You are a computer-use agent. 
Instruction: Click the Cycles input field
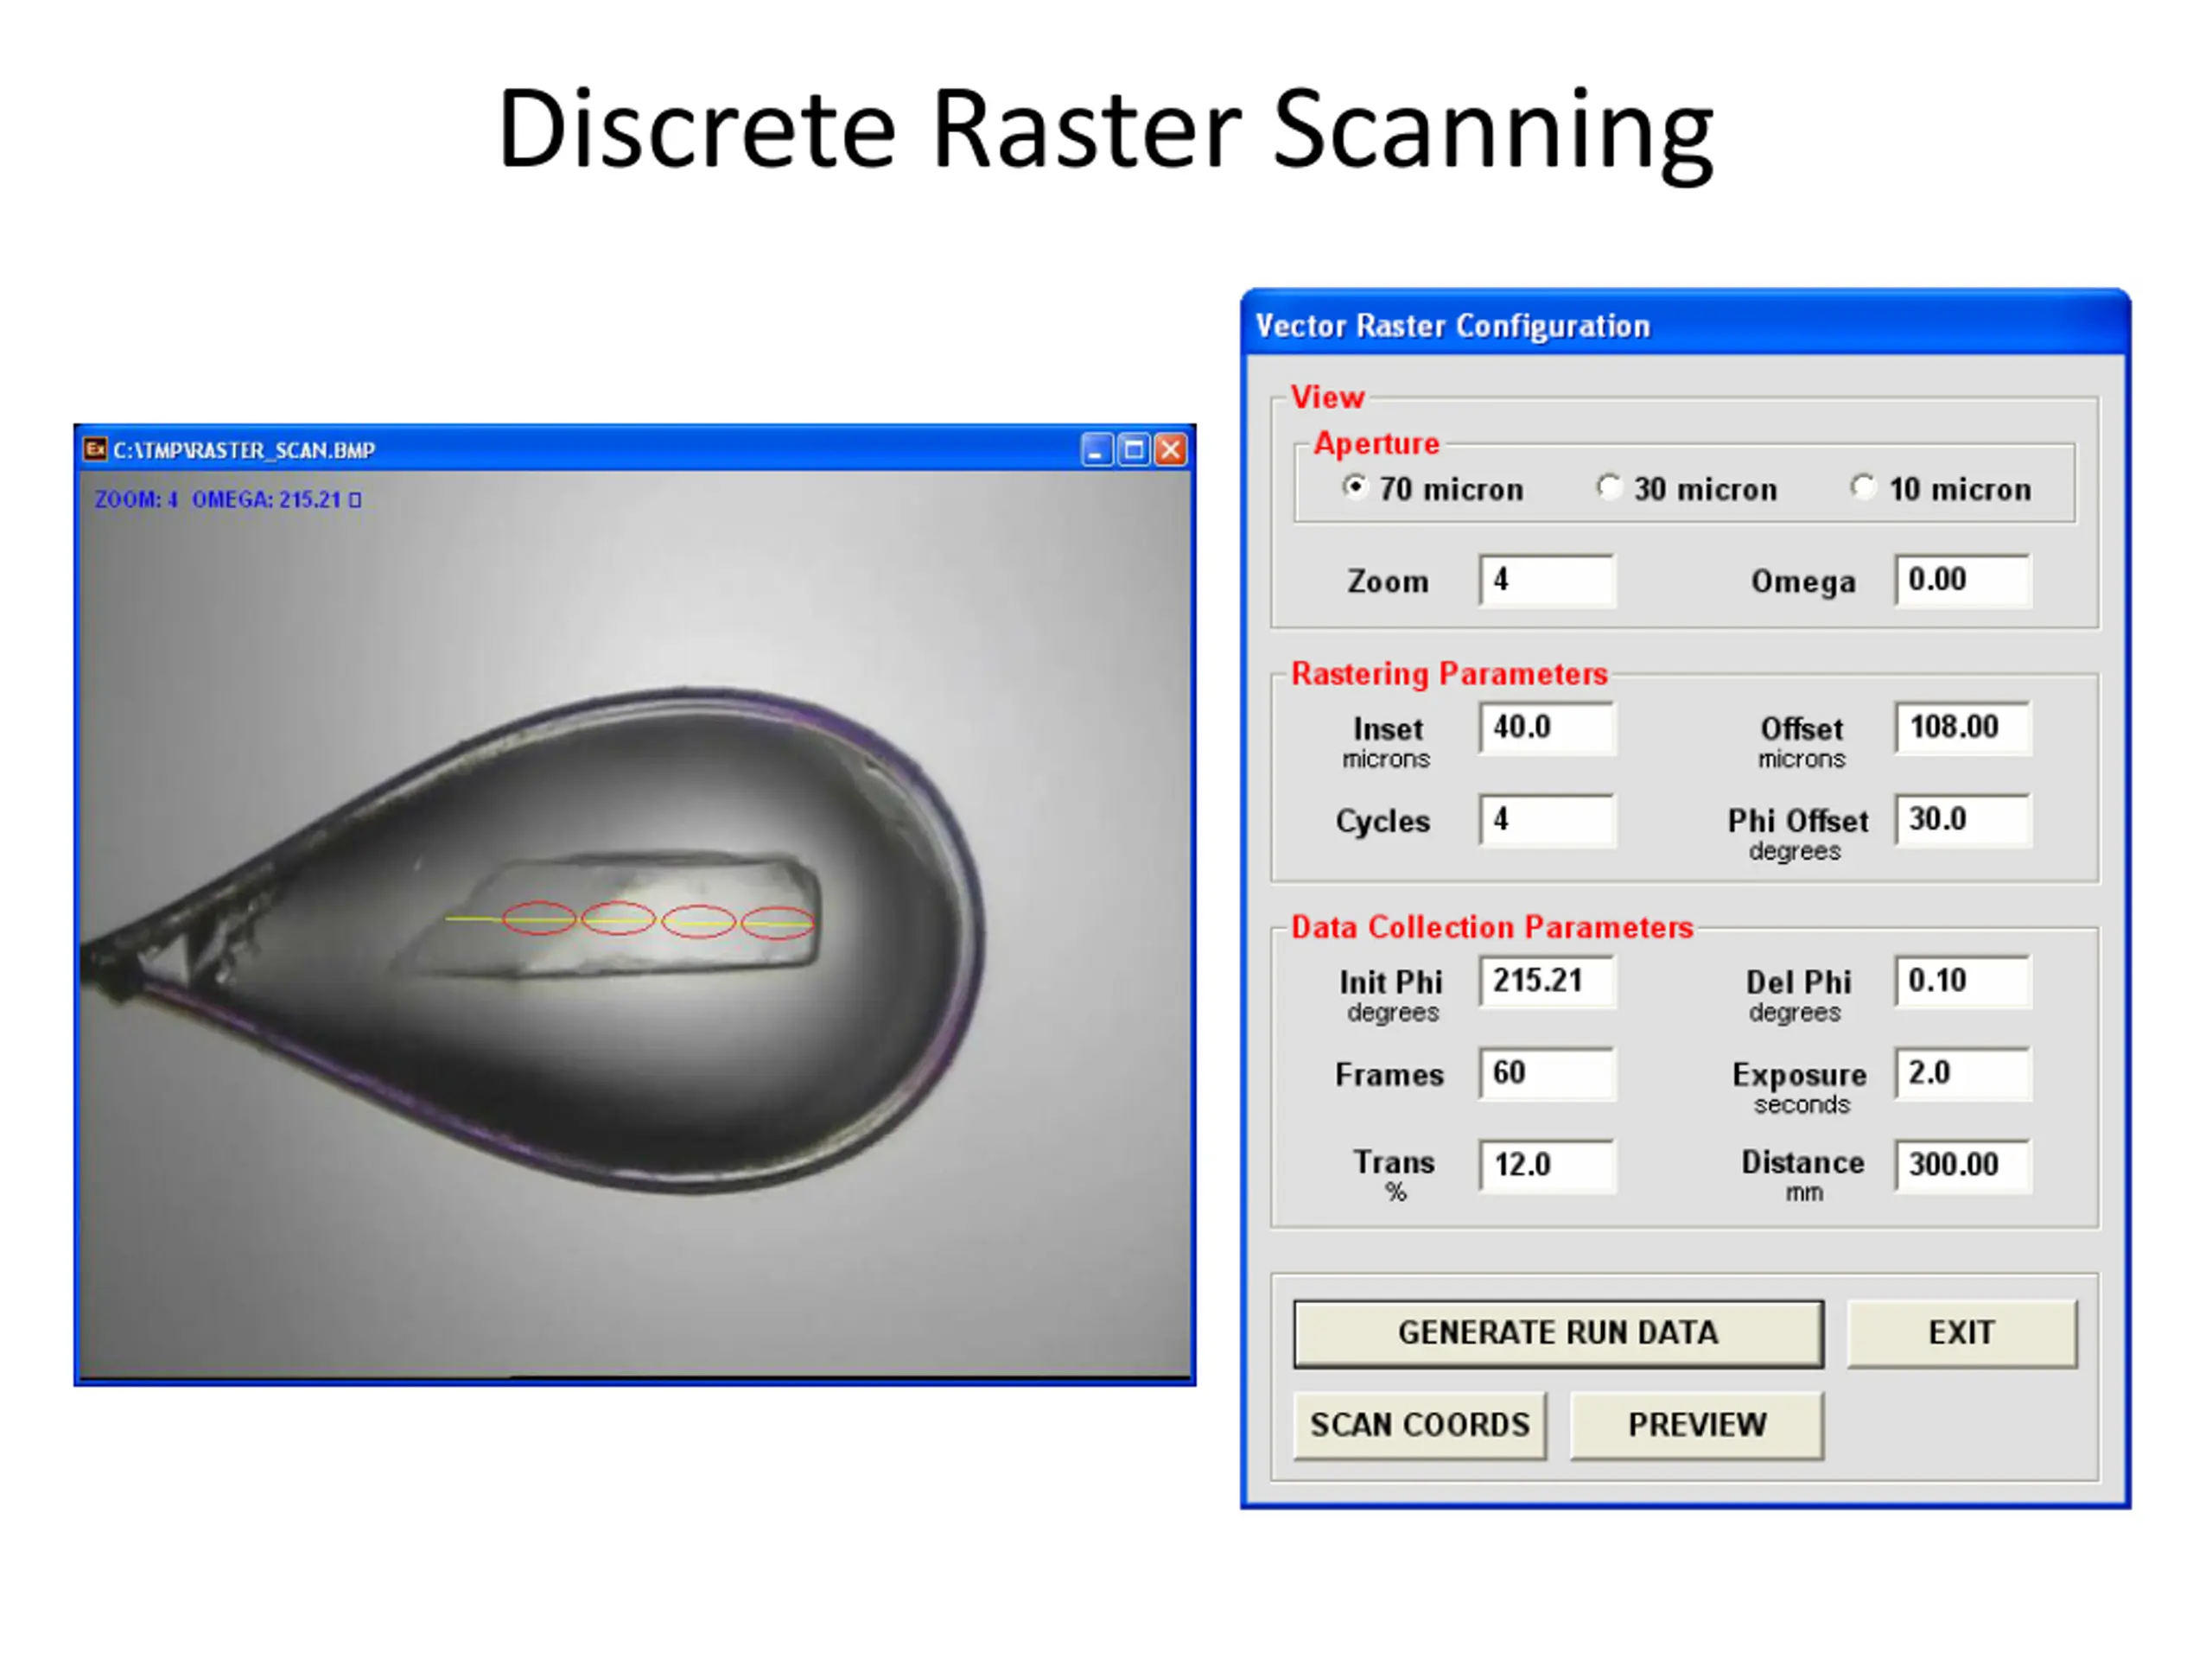pyautogui.click(x=1547, y=820)
